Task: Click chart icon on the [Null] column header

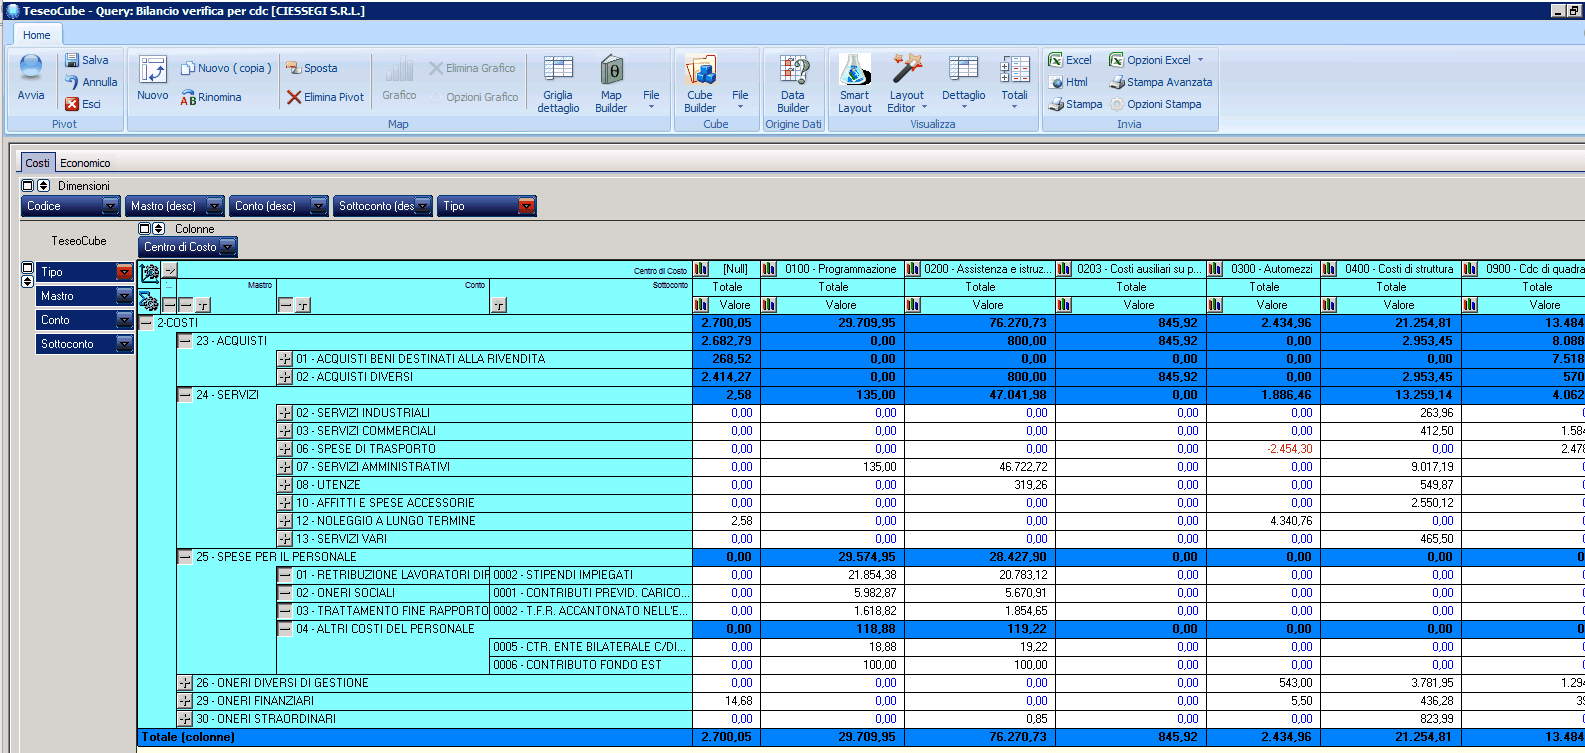Action: pos(701,269)
